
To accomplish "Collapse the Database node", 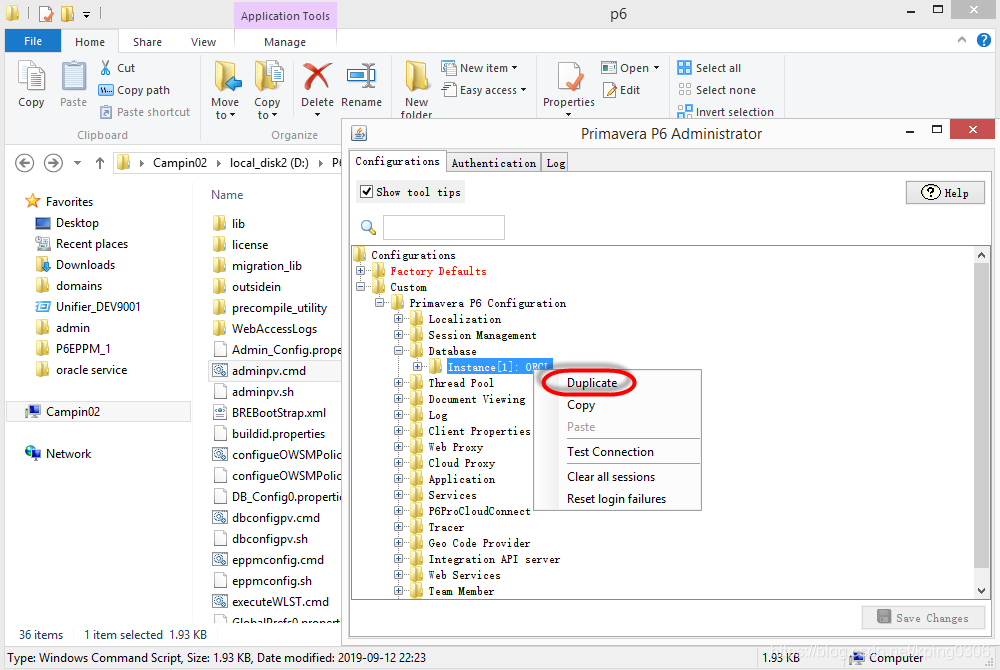I will click(398, 351).
